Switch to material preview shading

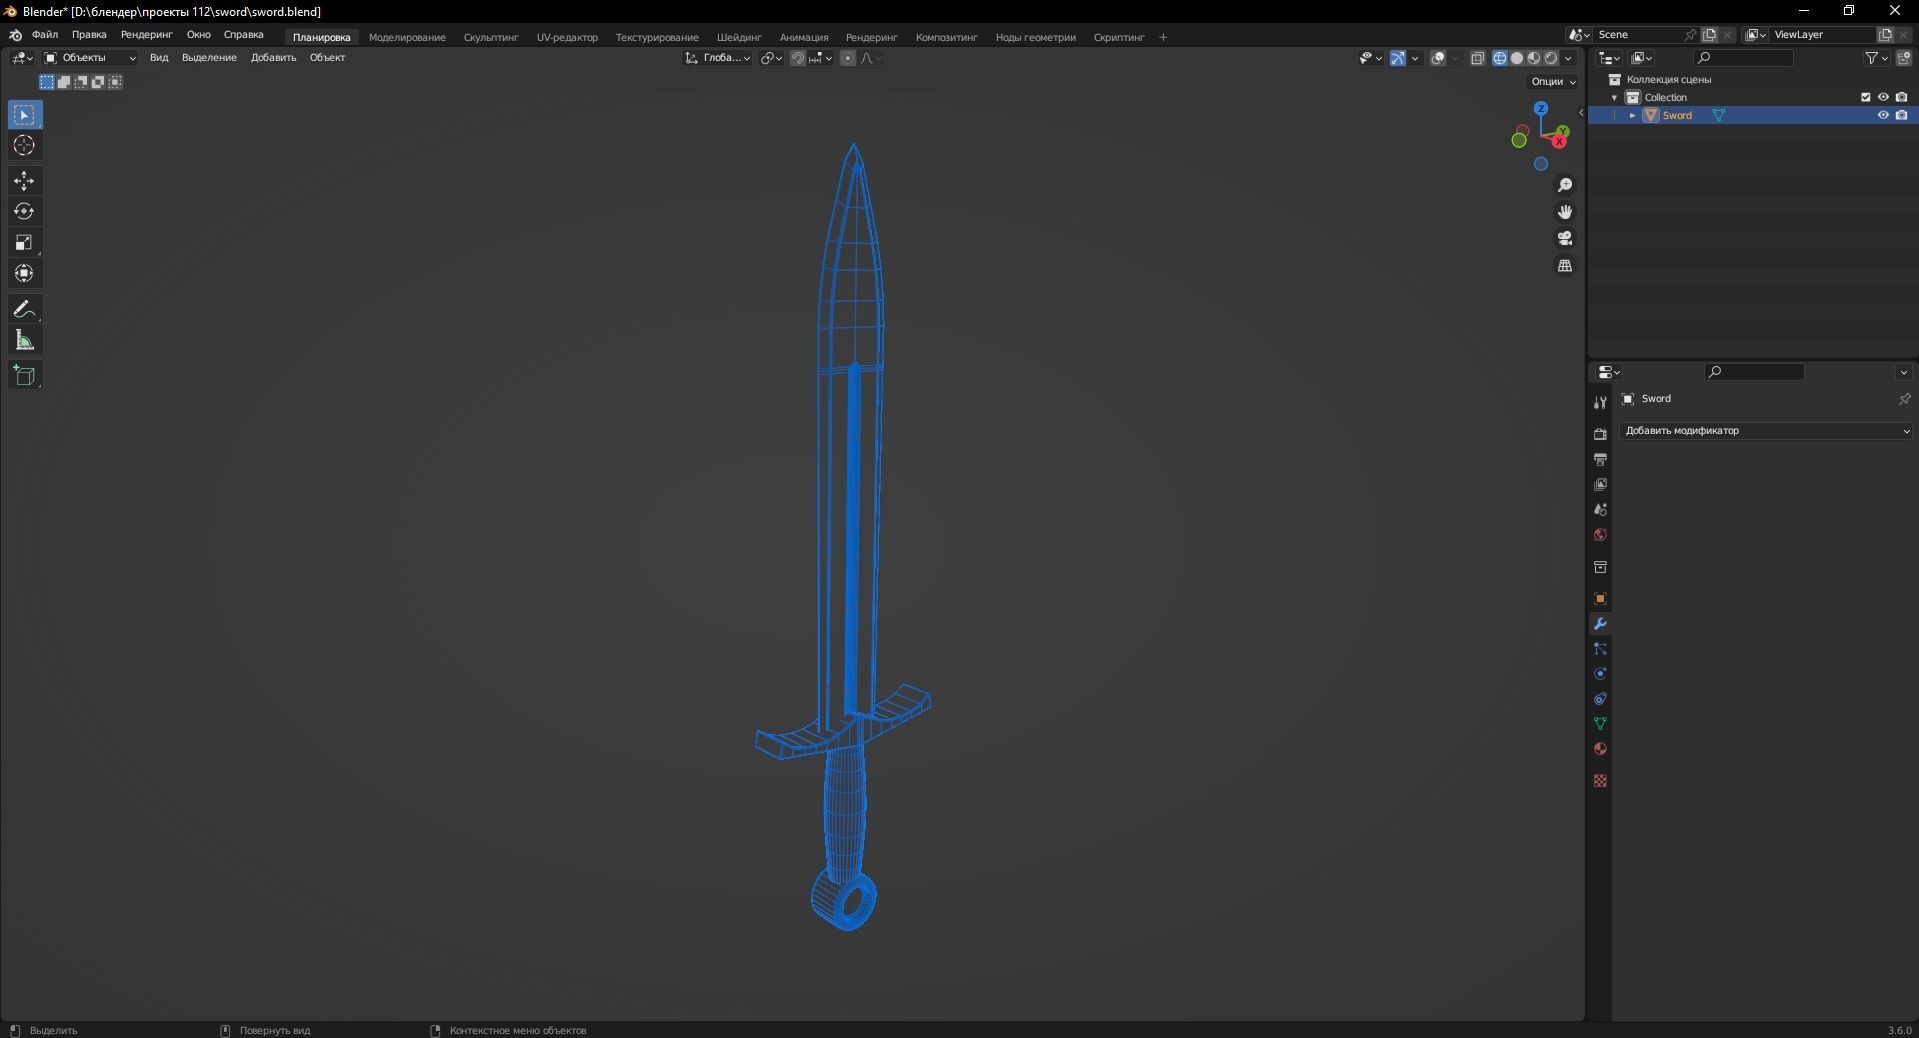(1534, 58)
